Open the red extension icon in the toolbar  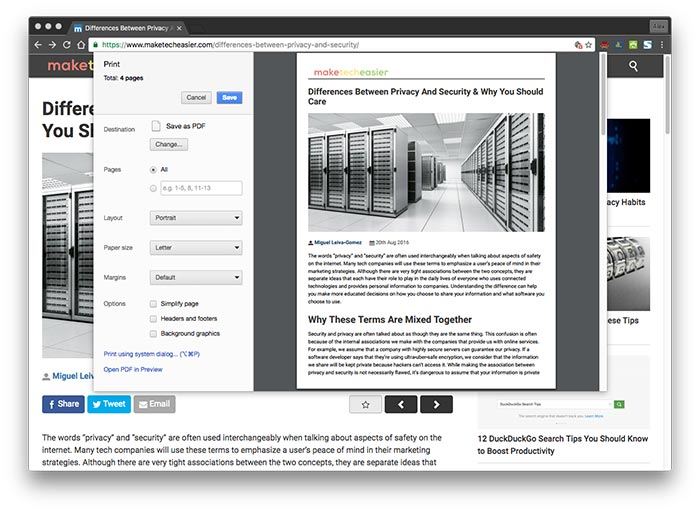pos(604,45)
